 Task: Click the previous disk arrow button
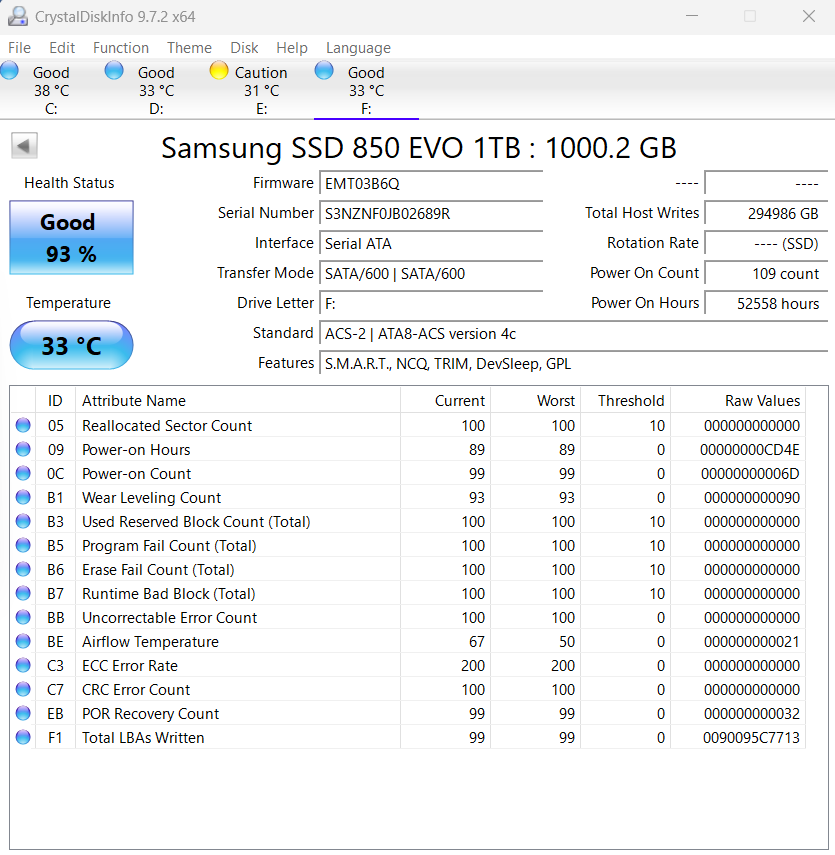click(24, 146)
